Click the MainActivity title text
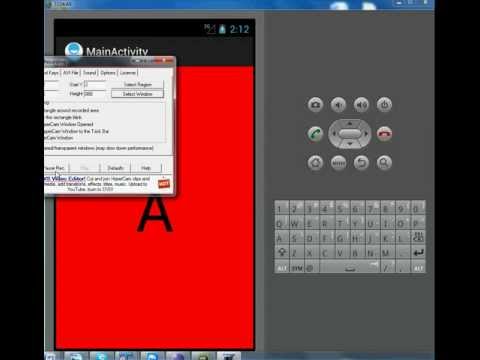The height and width of the screenshot is (360, 480). coord(117,51)
